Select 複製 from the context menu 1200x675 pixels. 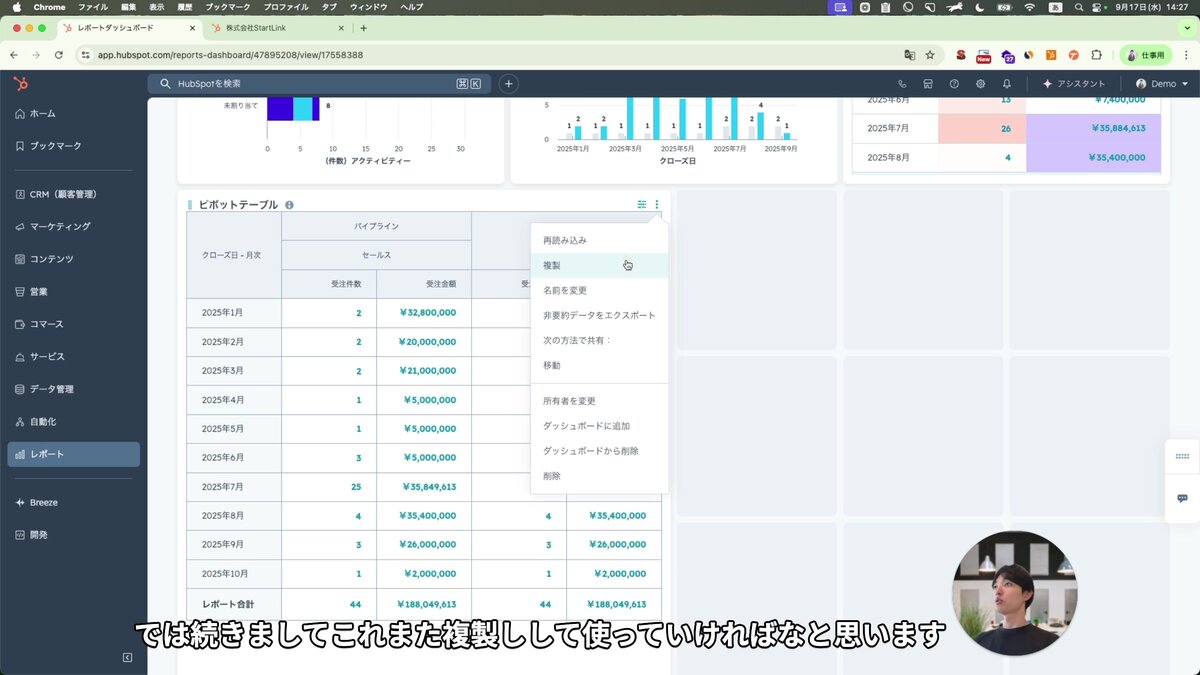pos(552,266)
